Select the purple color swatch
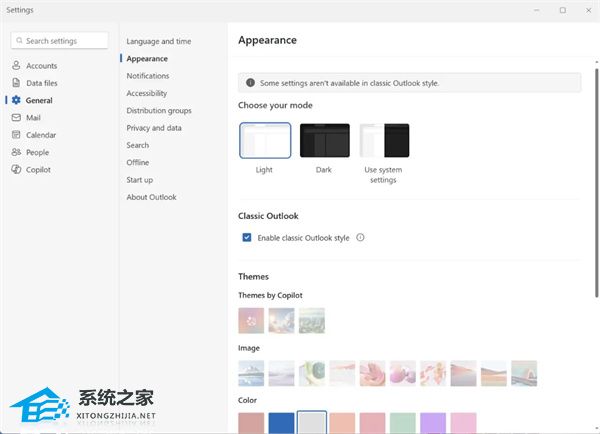This screenshot has width=600, height=434. pyautogui.click(x=433, y=423)
